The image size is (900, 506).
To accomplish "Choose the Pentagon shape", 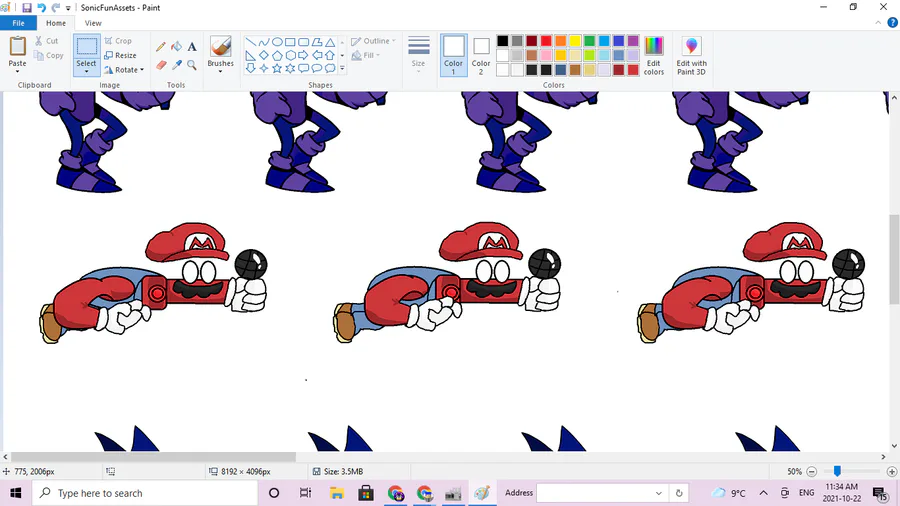I will click(277, 55).
